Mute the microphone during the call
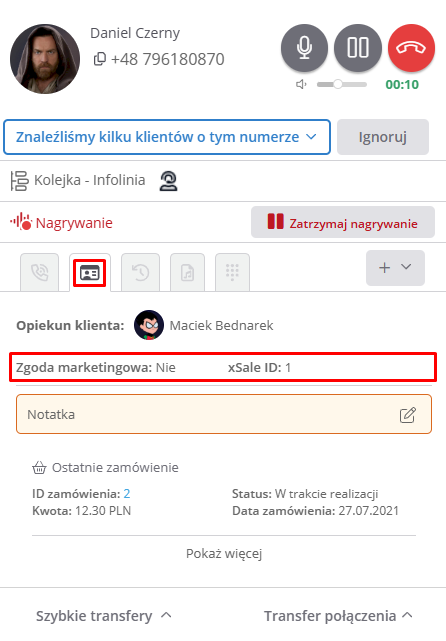 (304, 47)
